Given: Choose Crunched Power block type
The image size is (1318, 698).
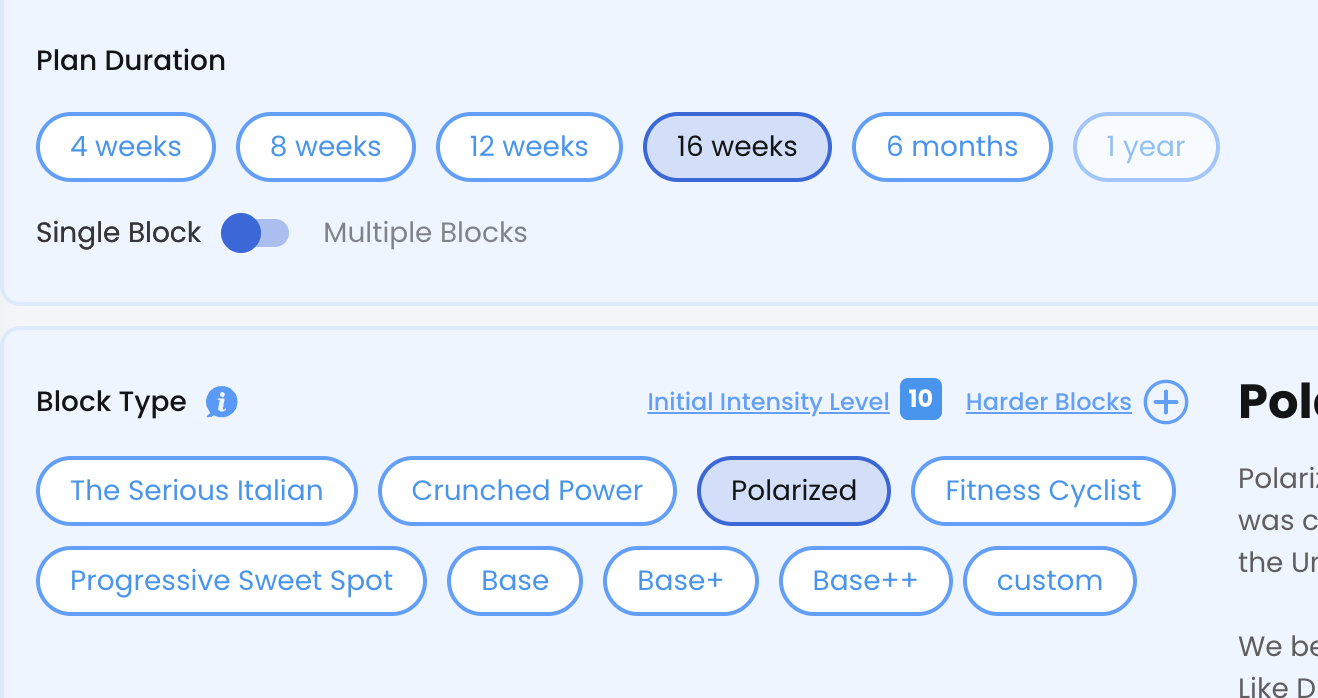Looking at the screenshot, I should (527, 491).
